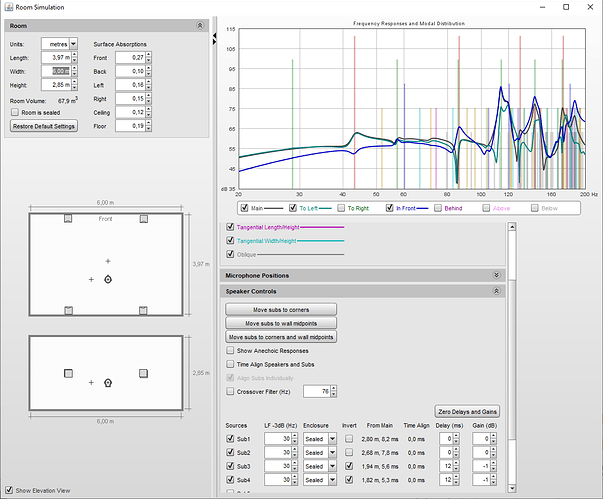Click the listener head icon in plan view

pyautogui.click(x=108, y=278)
